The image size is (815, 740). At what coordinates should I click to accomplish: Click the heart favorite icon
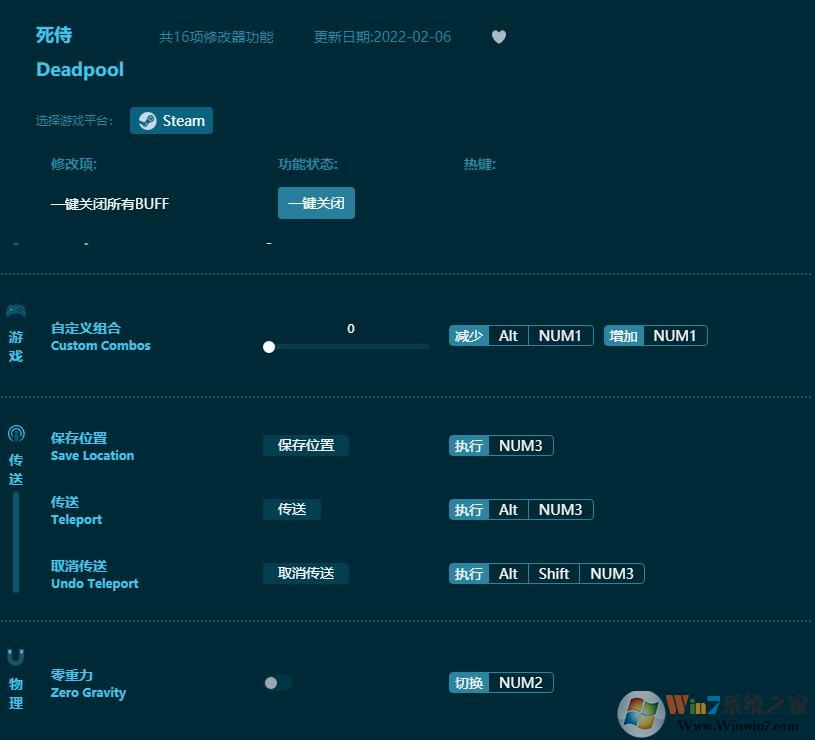[498, 37]
